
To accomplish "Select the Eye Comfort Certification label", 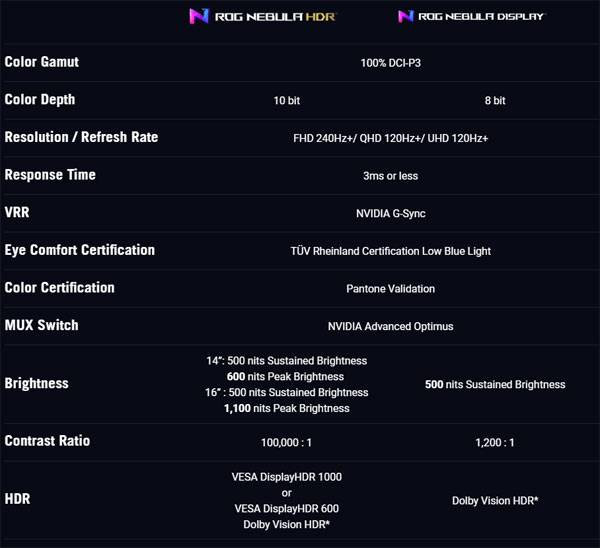I will 80,250.
